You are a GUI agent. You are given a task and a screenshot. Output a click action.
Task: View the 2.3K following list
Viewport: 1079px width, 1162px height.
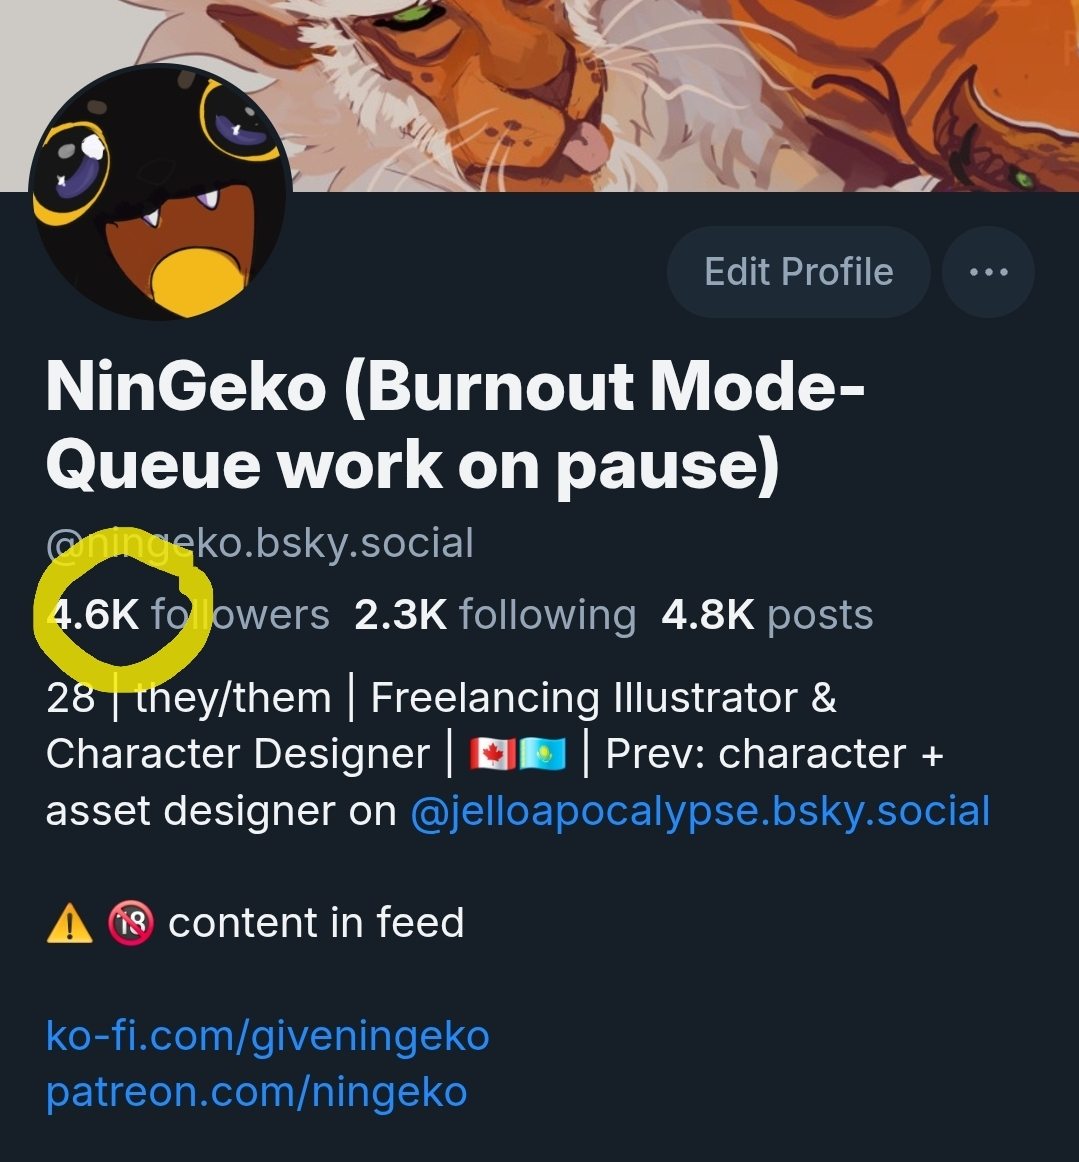pyautogui.click(x=495, y=615)
